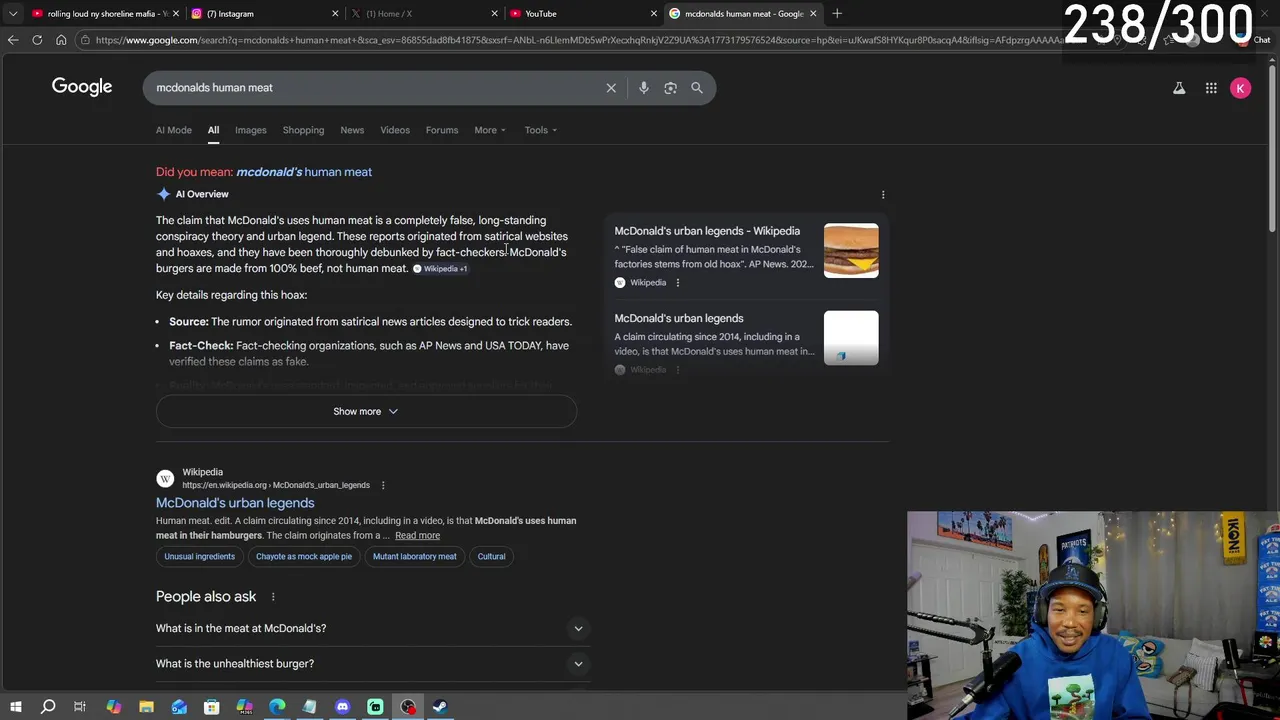
Task: Close the mcdonalds human meat Google tab
Action: point(813,13)
